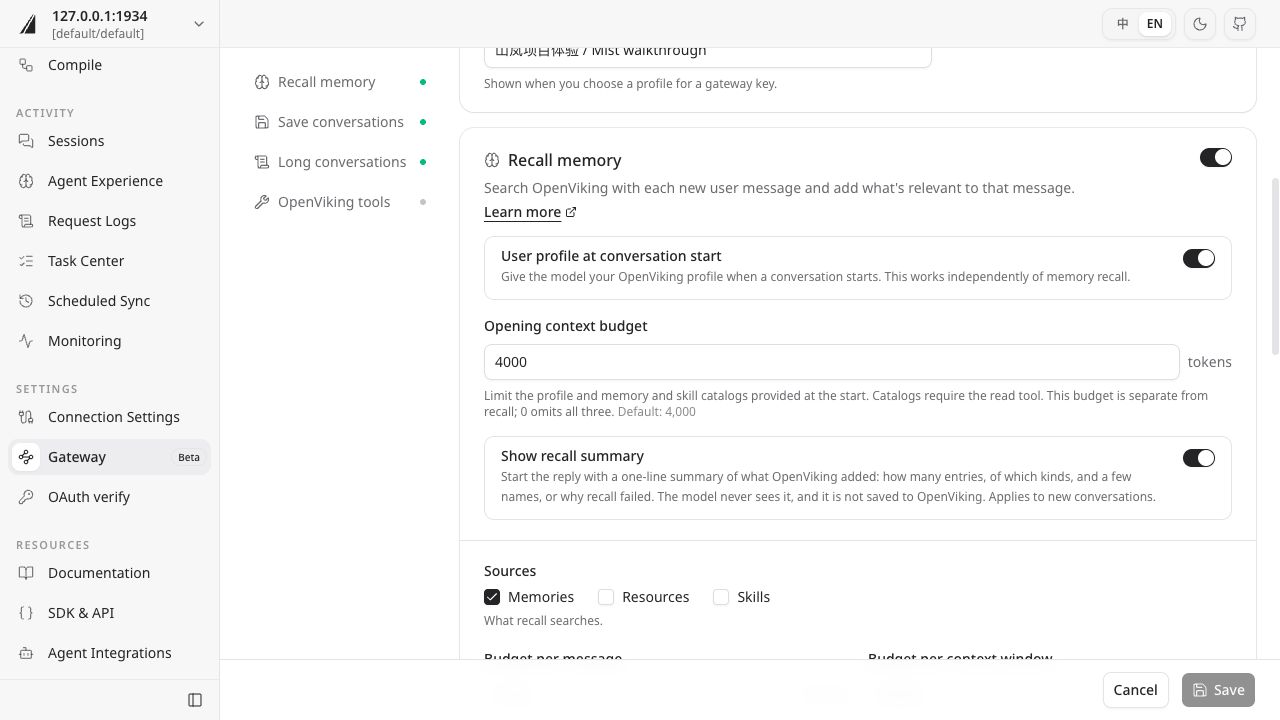Turn off the Recall memory master switch
This screenshot has height=720, width=1280.
1216,158
